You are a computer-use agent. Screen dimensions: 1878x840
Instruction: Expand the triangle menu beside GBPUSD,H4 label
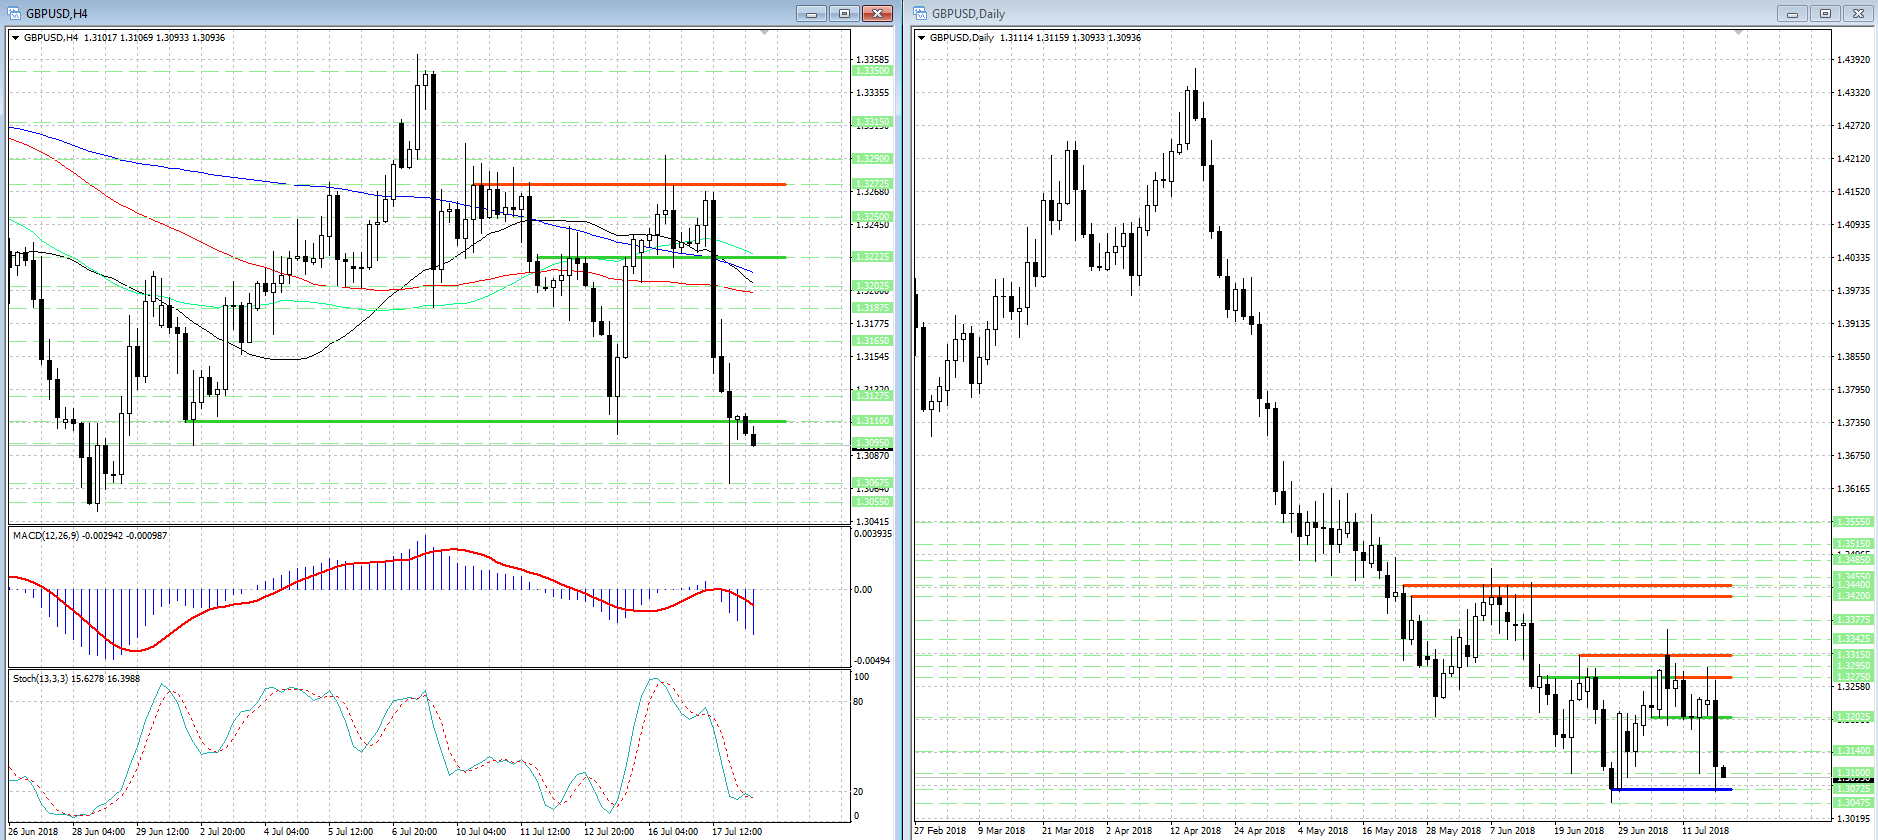point(15,38)
